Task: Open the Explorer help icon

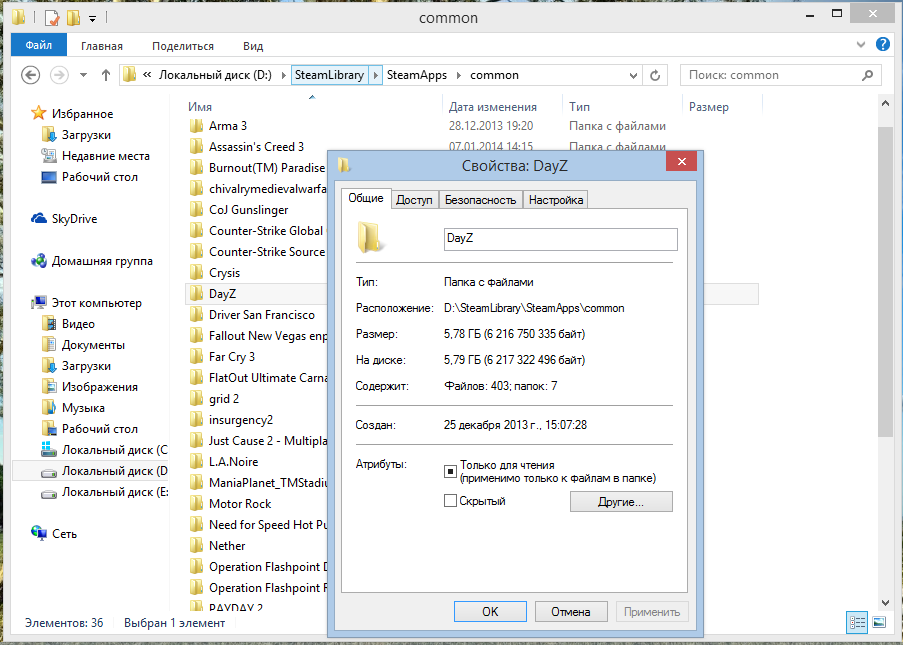Action: tap(883, 44)
